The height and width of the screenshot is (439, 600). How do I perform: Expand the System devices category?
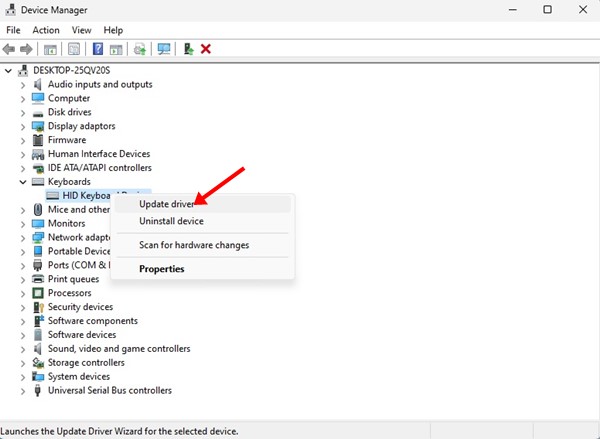click(x=23, y=377)
